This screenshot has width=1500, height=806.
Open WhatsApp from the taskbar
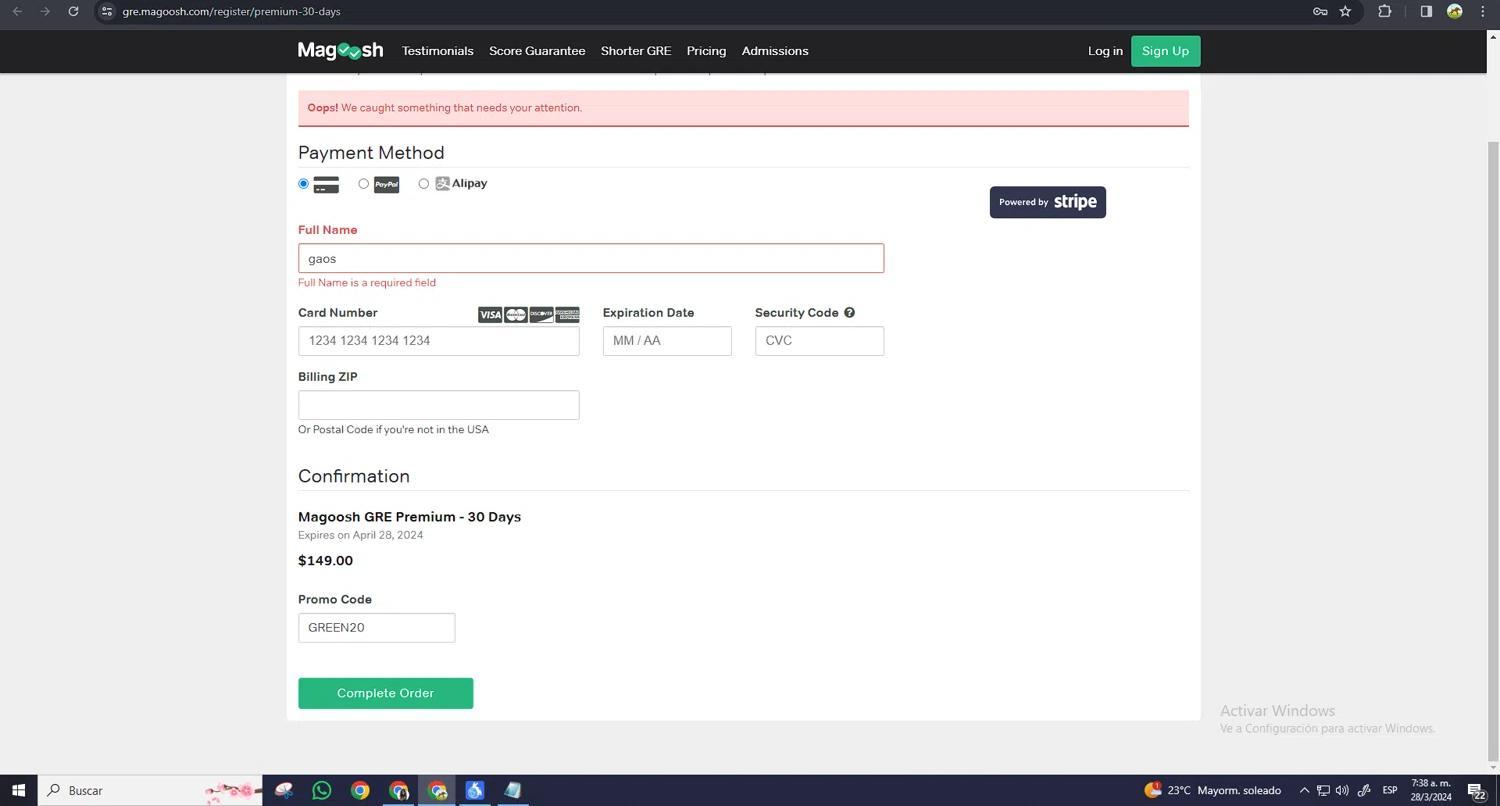(321, 790)
